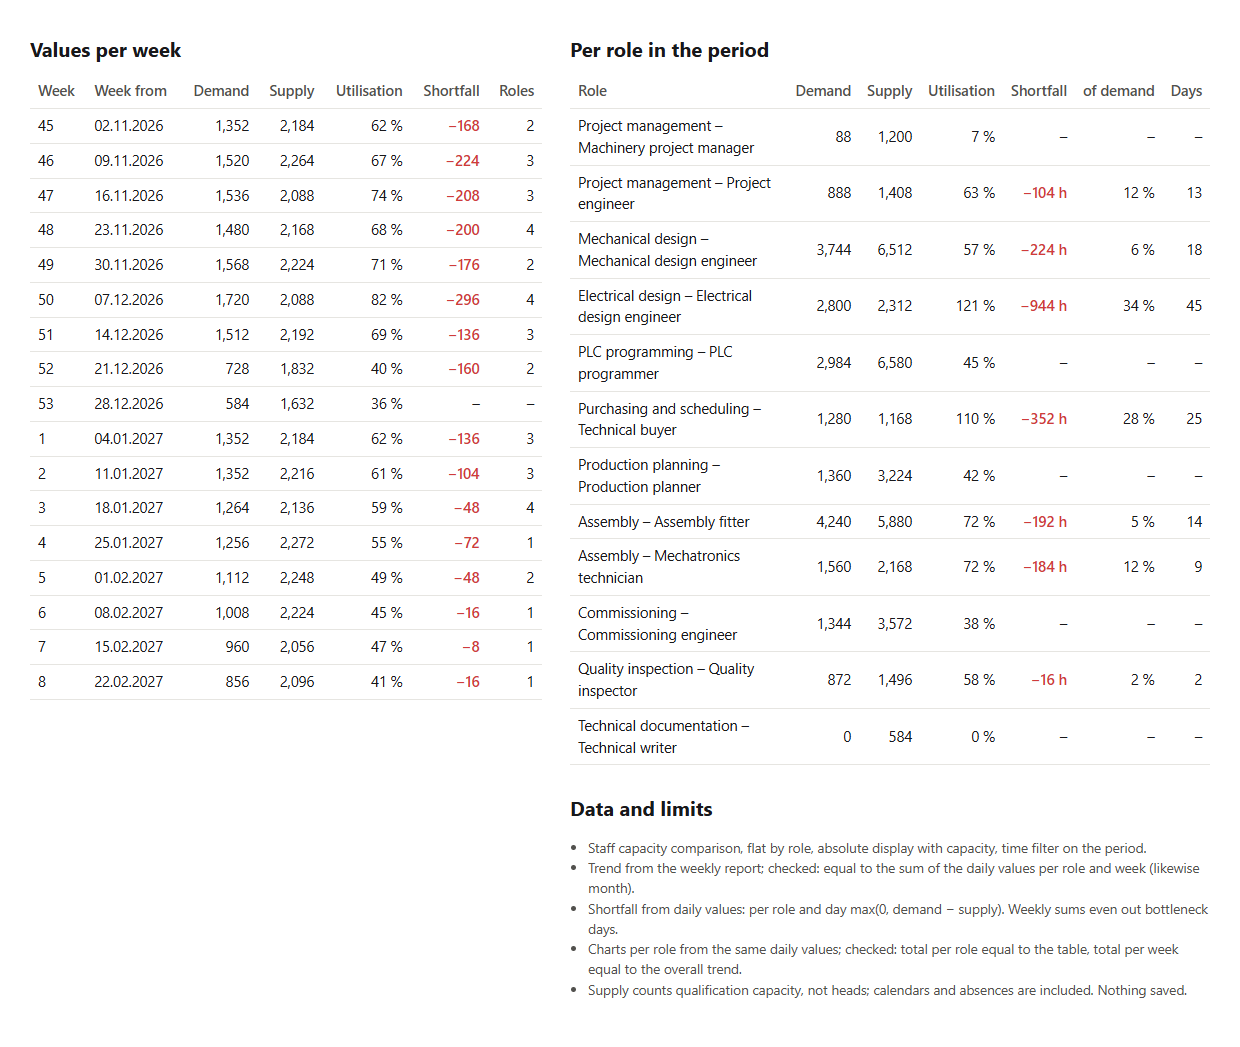Click shortfall −224 h for Mechanical design
1240x1047 pixels.
coord(1044,250)
